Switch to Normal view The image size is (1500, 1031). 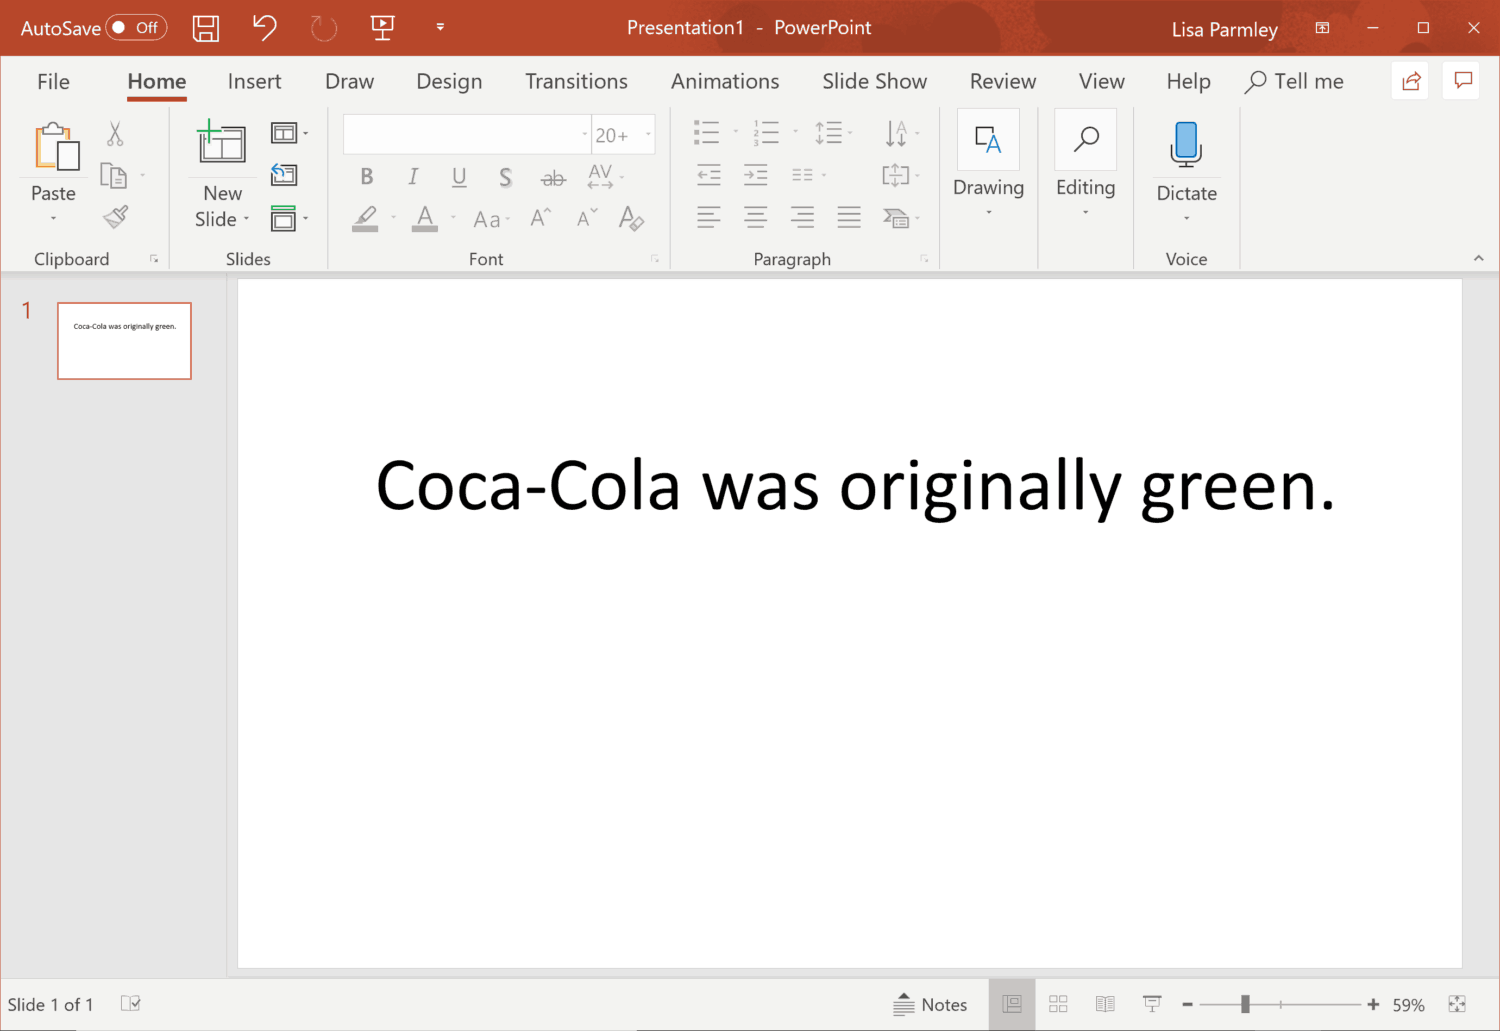click(1012, 1004)
